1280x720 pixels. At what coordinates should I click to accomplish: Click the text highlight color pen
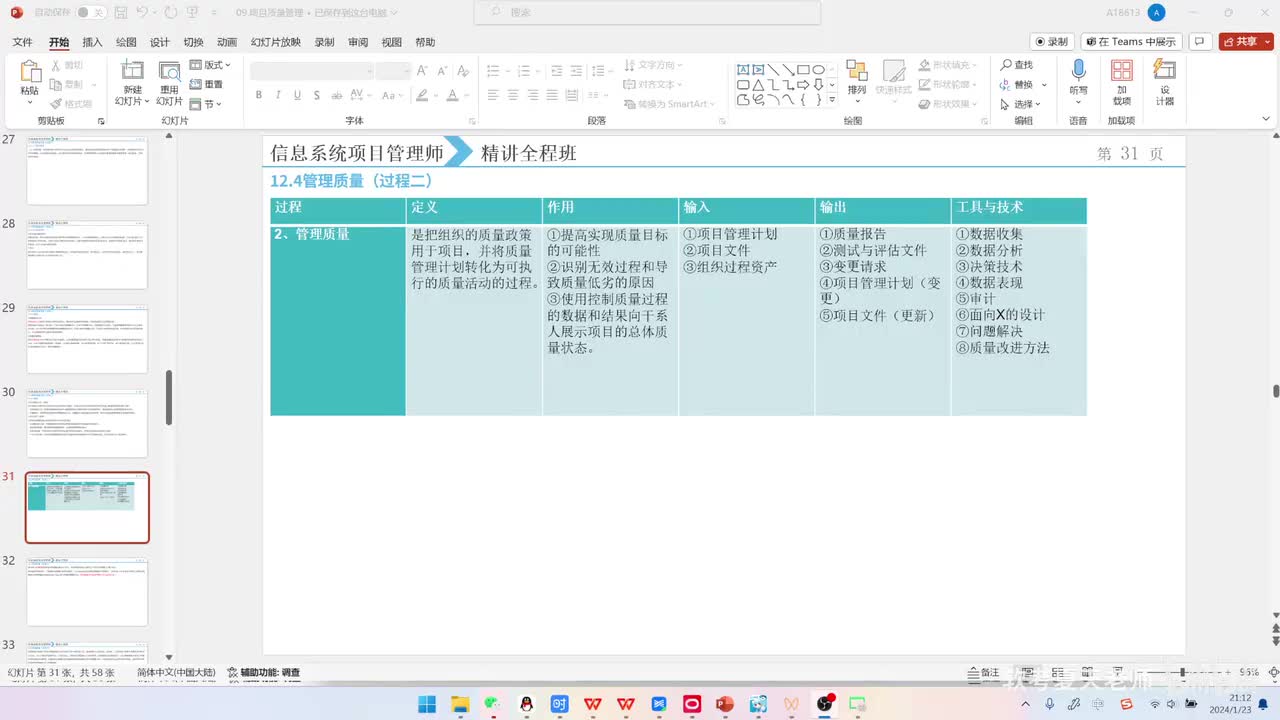coord(422,95)
